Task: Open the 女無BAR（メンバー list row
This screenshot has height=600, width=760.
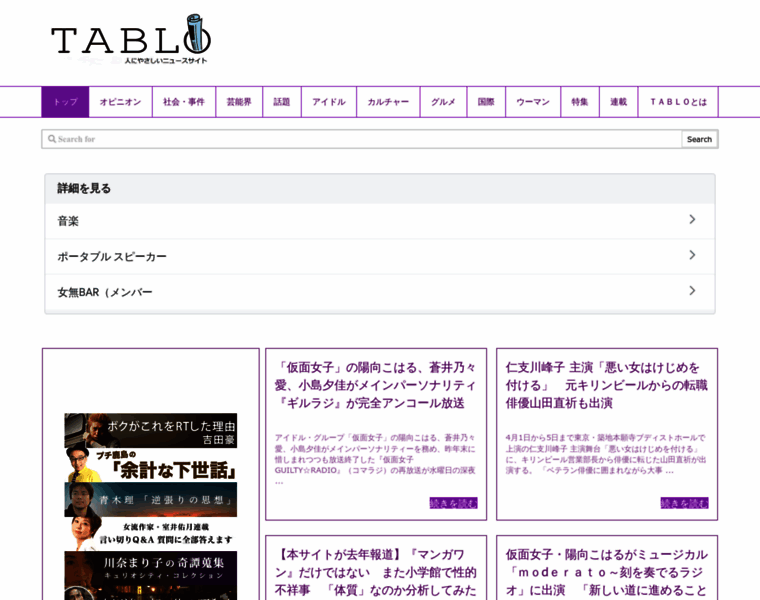Action: click(380, 292)
